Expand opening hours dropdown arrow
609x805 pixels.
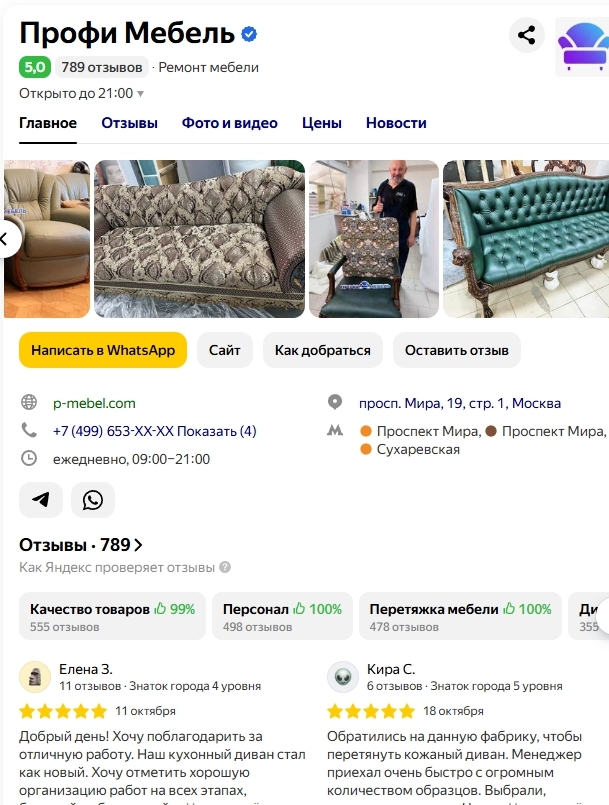(140, 94)
